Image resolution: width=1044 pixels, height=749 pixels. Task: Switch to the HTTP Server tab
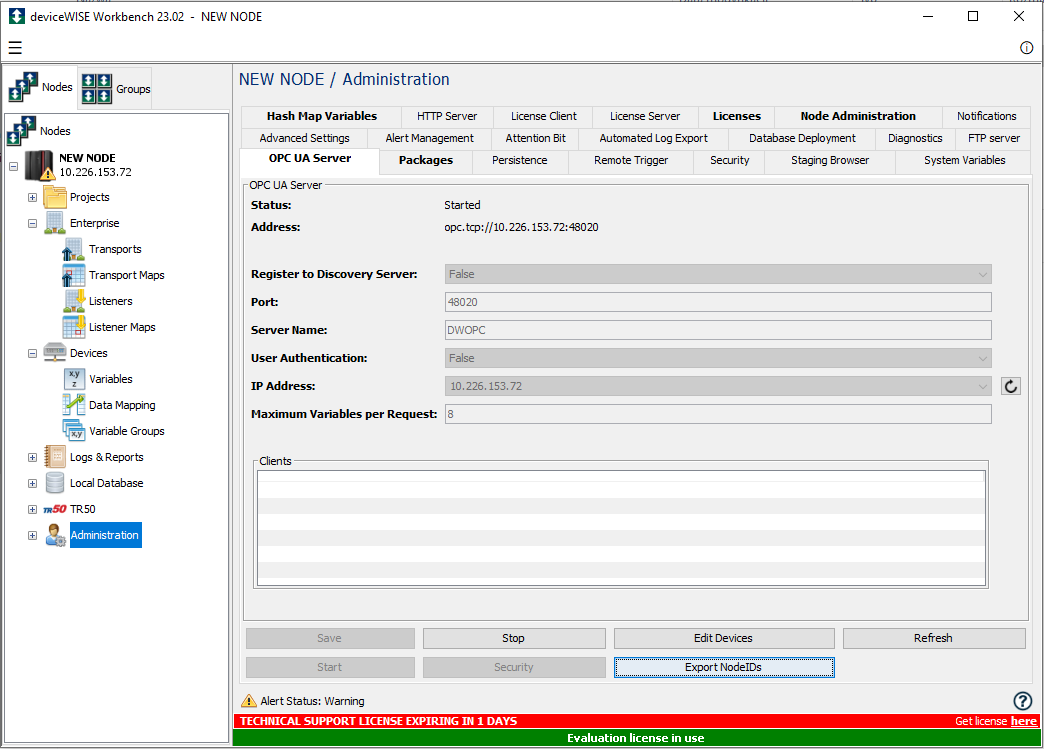(x=447, y=117)
